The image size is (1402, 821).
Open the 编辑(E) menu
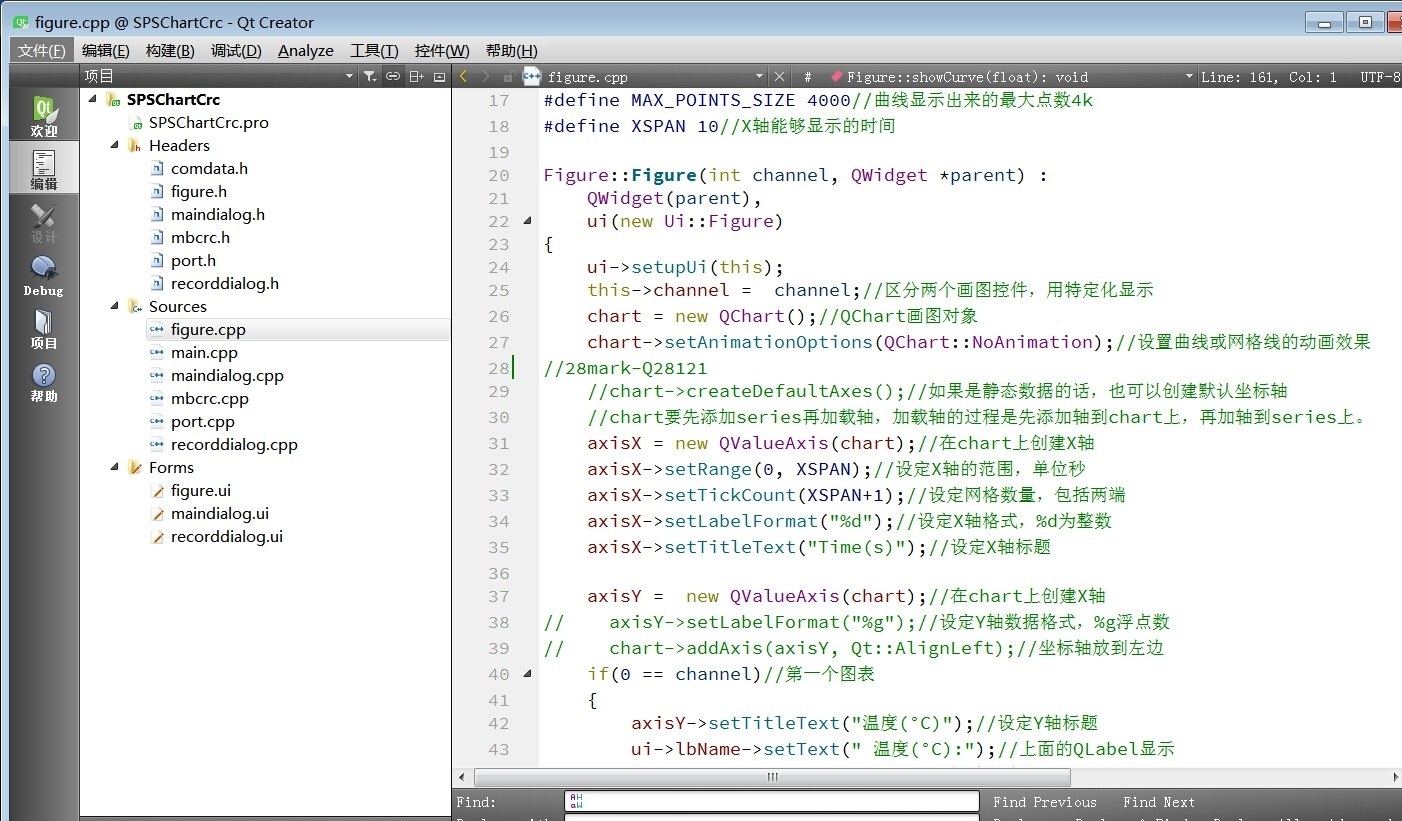(105, 50)
